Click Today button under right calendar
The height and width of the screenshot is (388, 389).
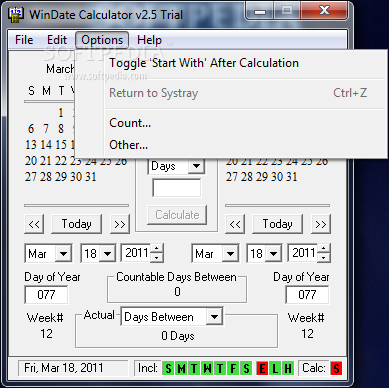(277, 224)
